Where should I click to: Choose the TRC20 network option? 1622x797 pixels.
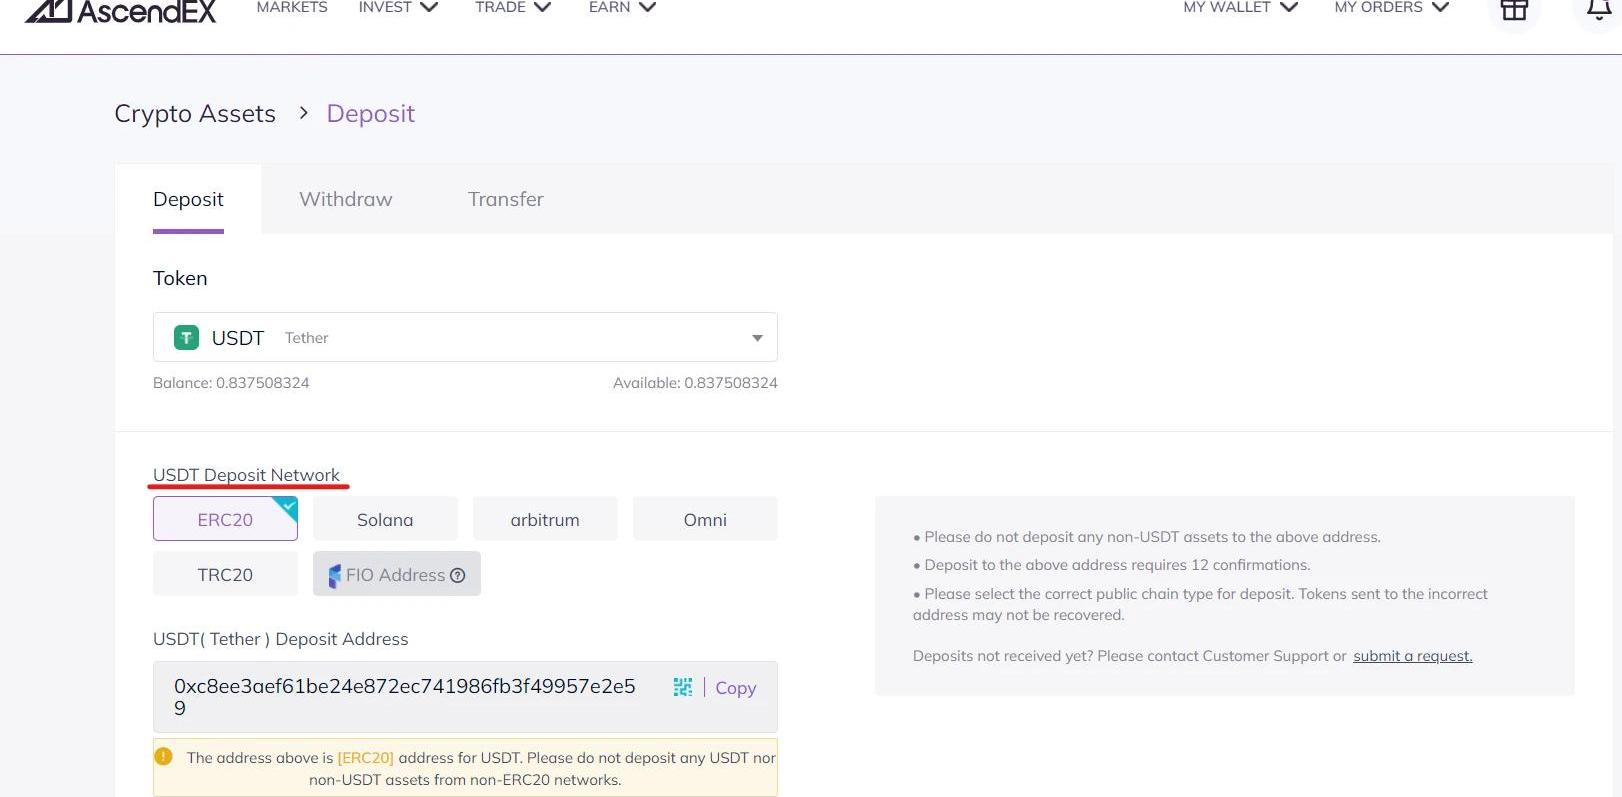[225, 575]
